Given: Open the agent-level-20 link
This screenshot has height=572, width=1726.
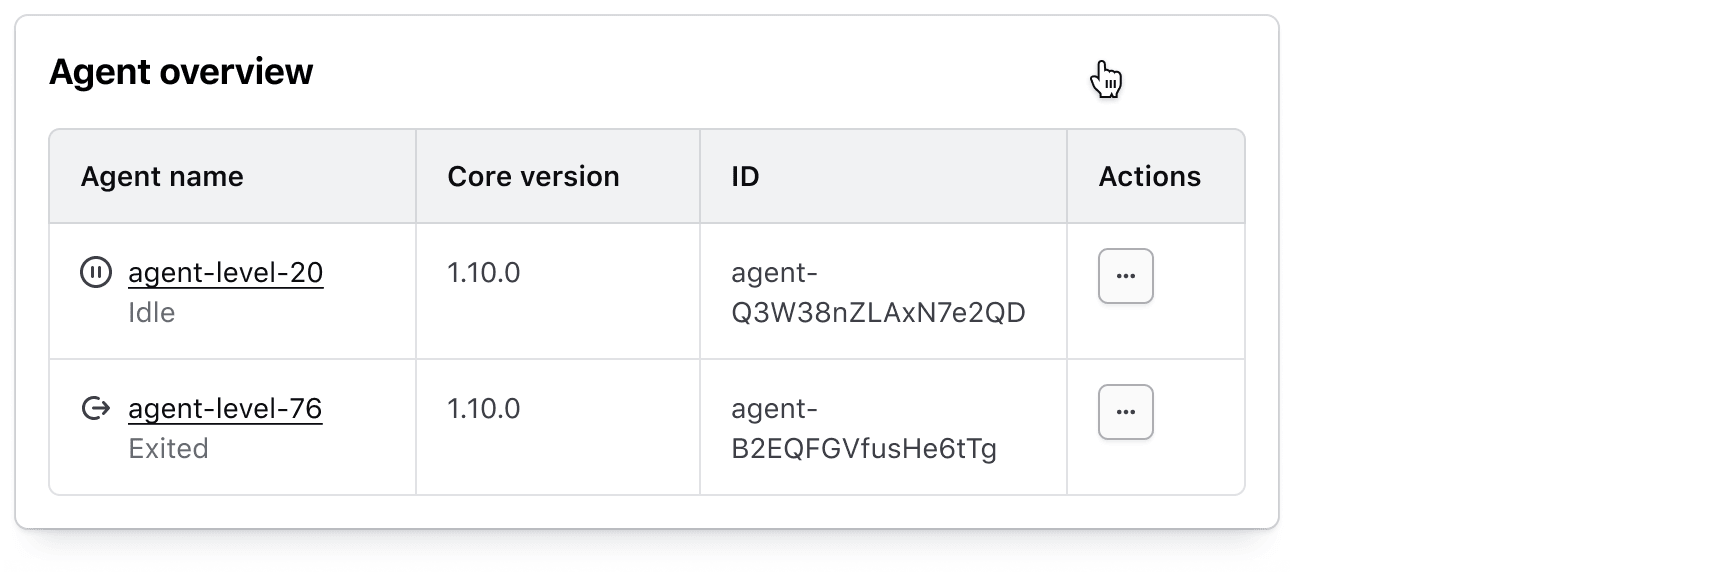Looking at the screenshot, I should tap(225, 272).
